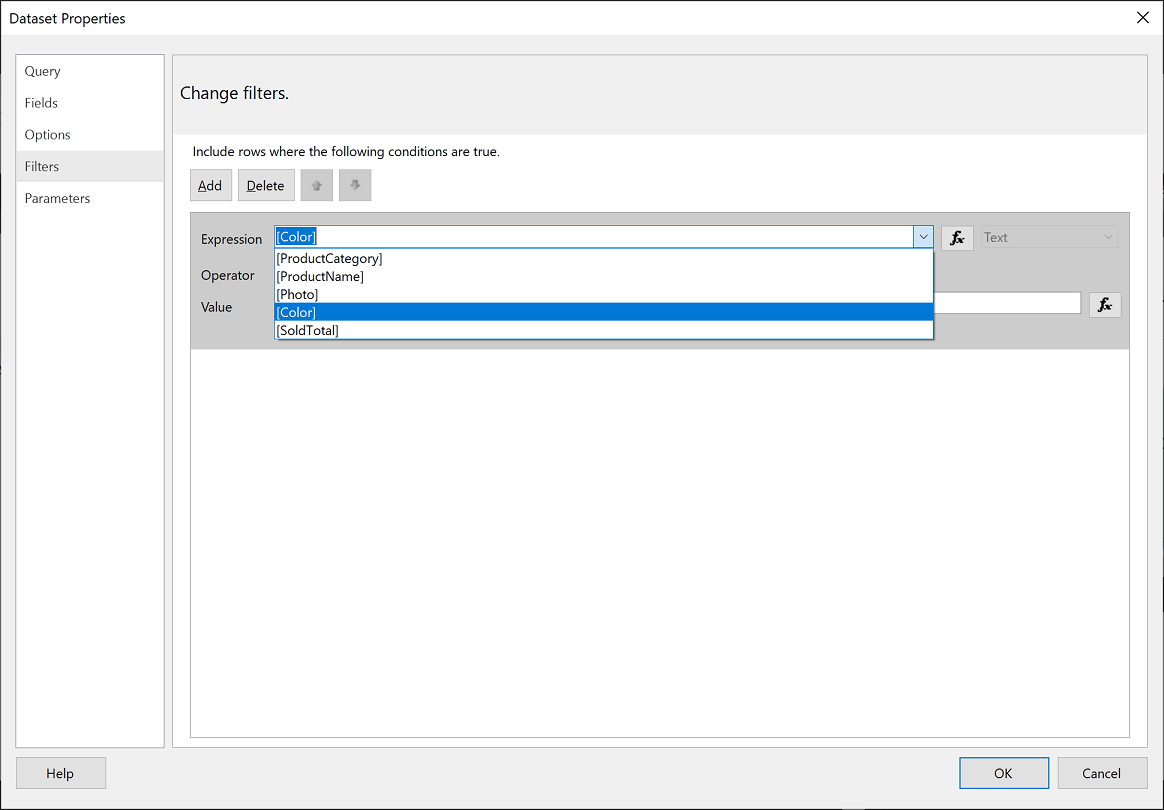1164x810 pixels.
Task: Open the Parameters page
Action: [x=57, y=198]
